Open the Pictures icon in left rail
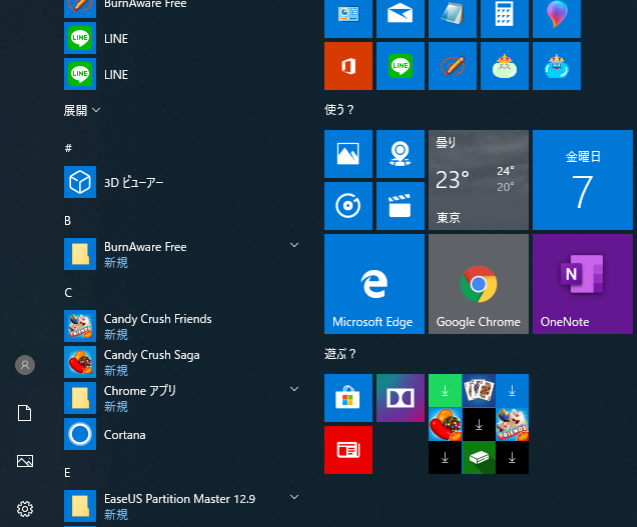Viewport: 637px width, 527px height. pos(25,461)
